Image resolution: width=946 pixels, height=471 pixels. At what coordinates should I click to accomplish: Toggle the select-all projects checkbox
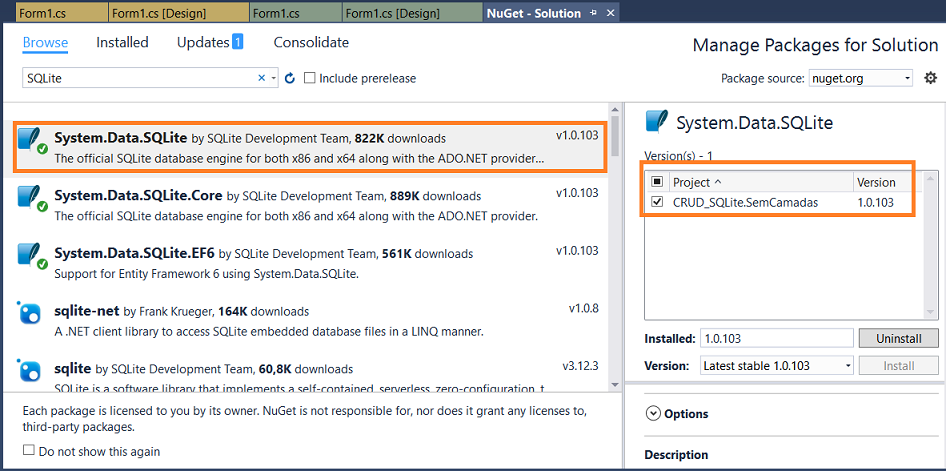tap(658, 182)
